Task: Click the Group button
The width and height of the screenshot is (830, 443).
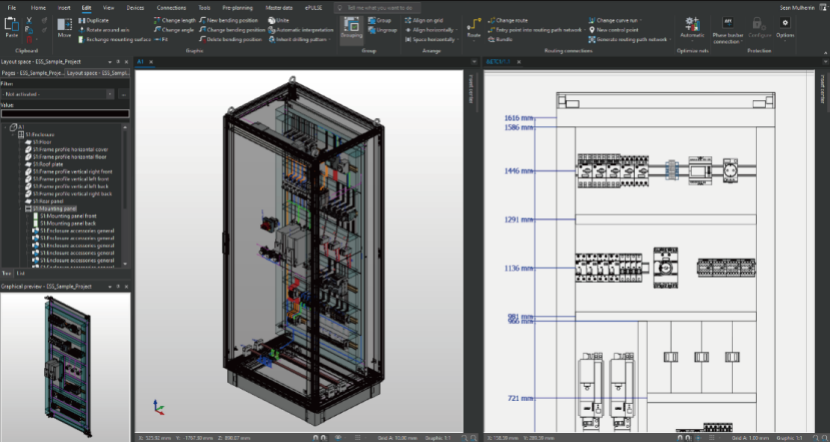Action: (380, 21)
